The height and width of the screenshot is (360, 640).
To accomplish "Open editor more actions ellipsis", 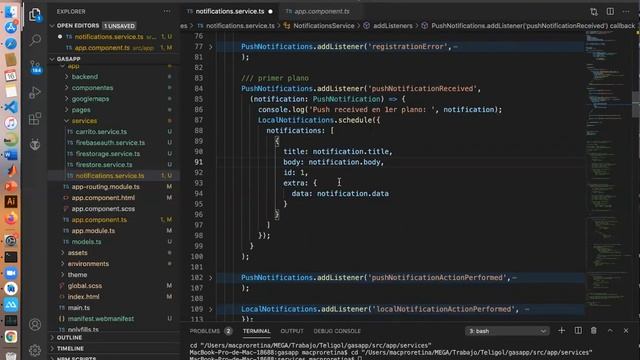I will click(x=626, y=11).
